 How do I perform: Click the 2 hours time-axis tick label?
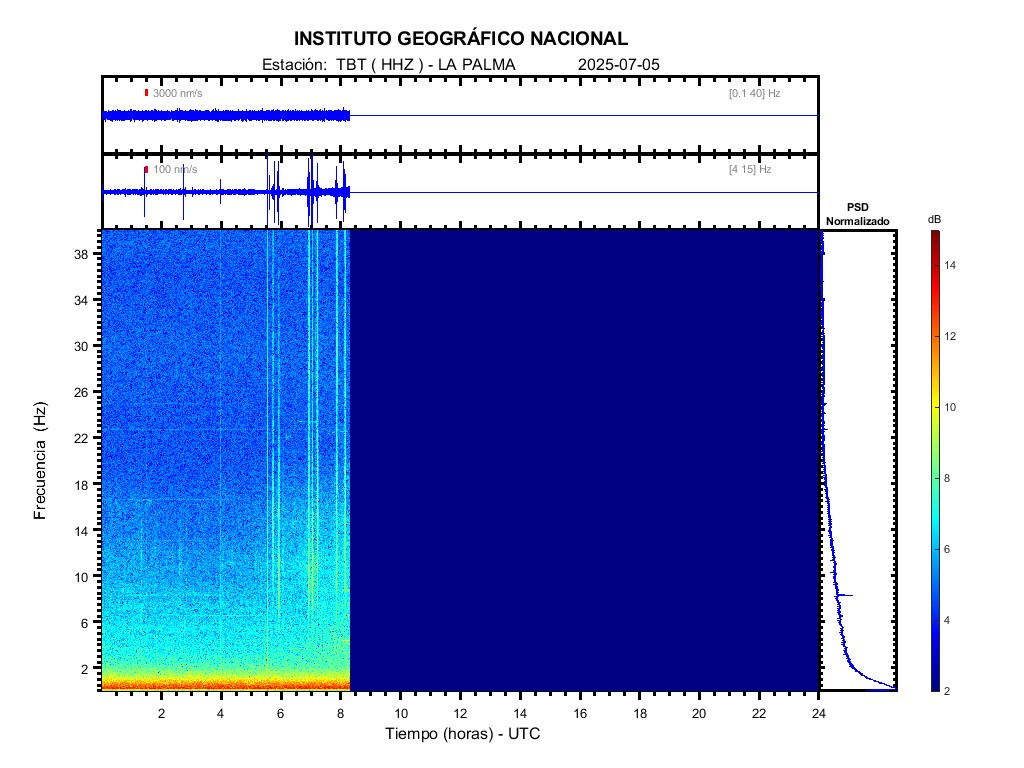161,714
